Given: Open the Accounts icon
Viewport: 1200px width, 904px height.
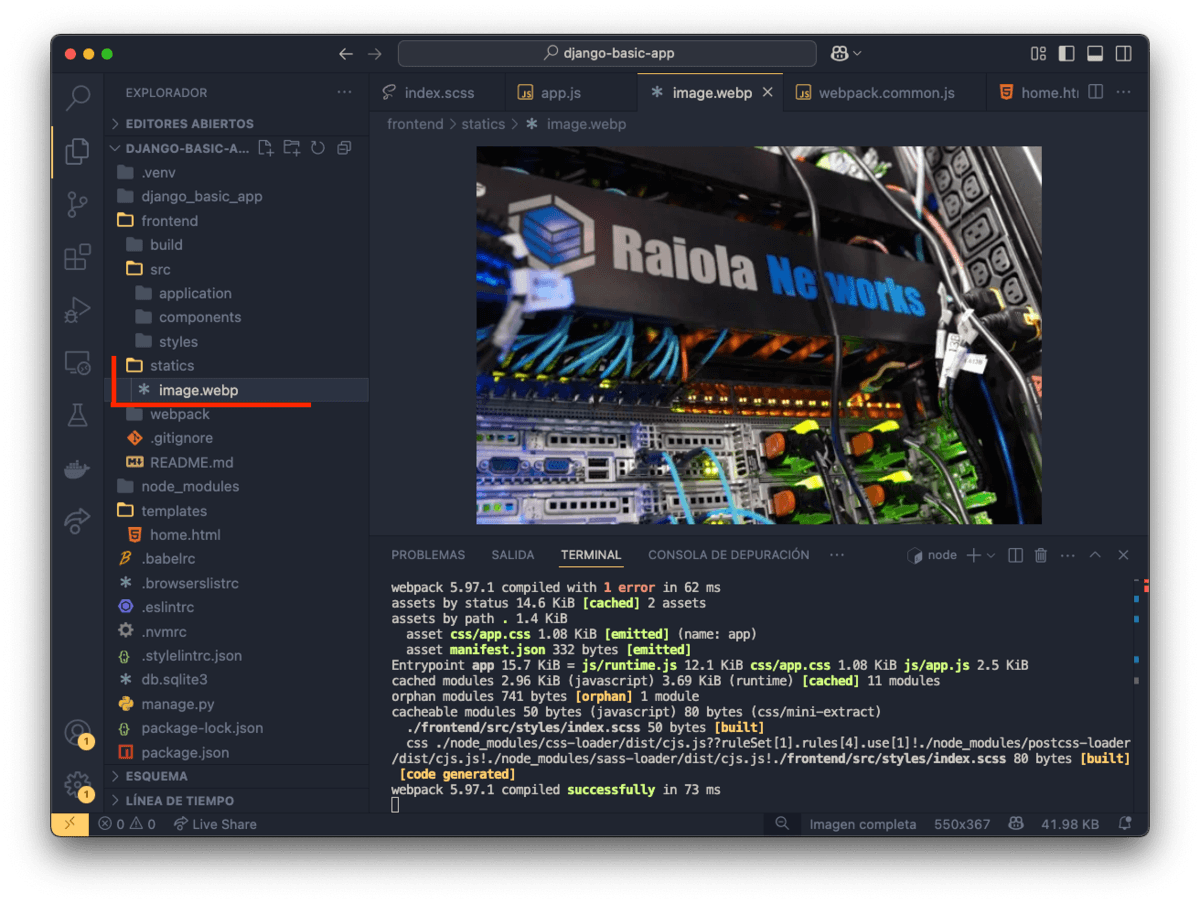Looking at the screenshot, I should coord(77,732).
